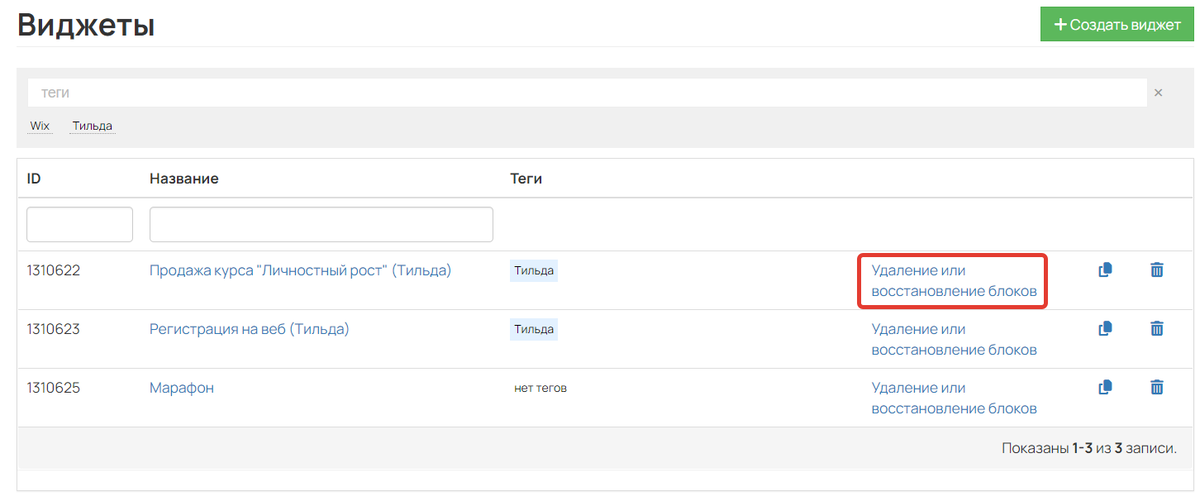Copy the widget in row 1310623
The width and height of the screenshot is (1200, 501).
(x=1105, y=328)
